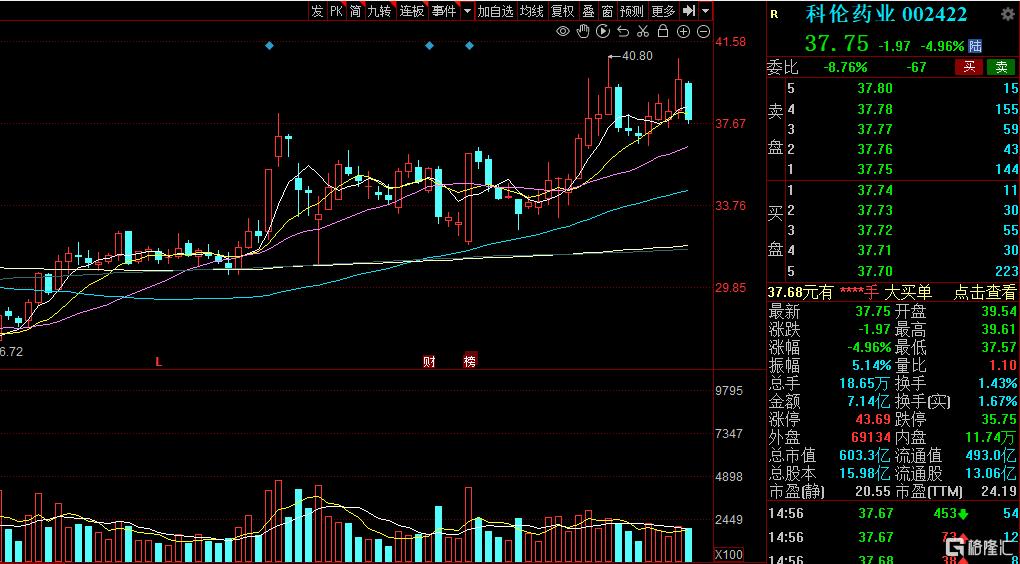
Task: Open the 预测 forecast item
Action: click(632, 11)
